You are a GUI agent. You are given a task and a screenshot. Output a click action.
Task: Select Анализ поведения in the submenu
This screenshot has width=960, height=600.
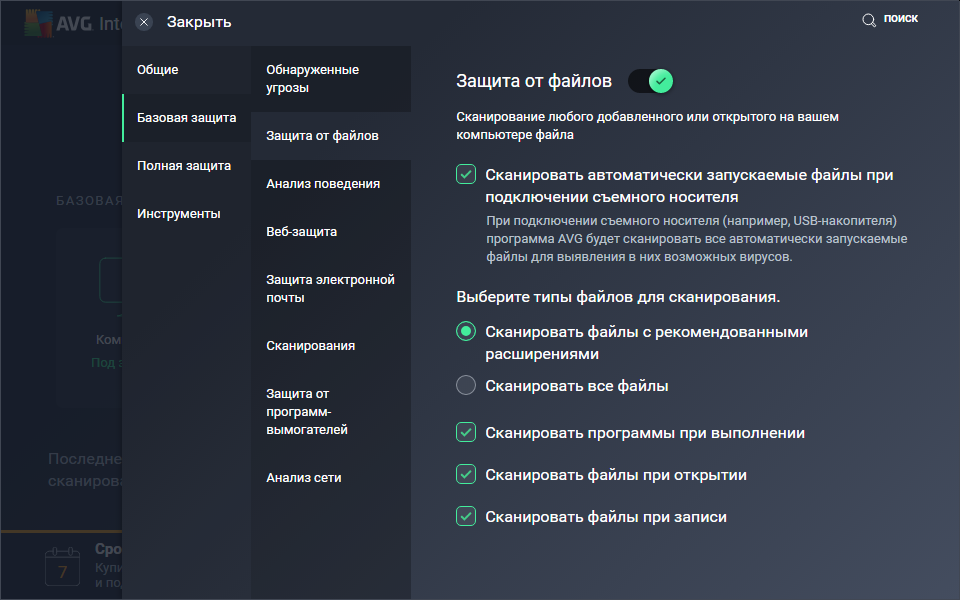point(323,184)
